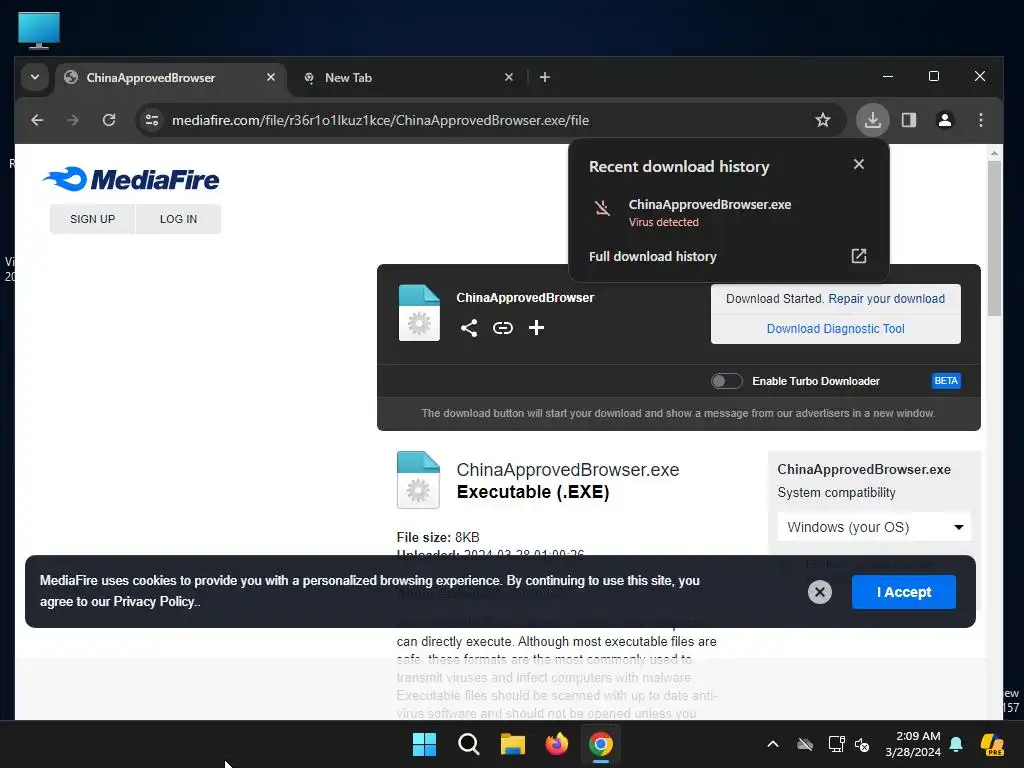Click the MediaFire logo
Viewport: 1024px width, 768px height.
[x=131, y=179]
